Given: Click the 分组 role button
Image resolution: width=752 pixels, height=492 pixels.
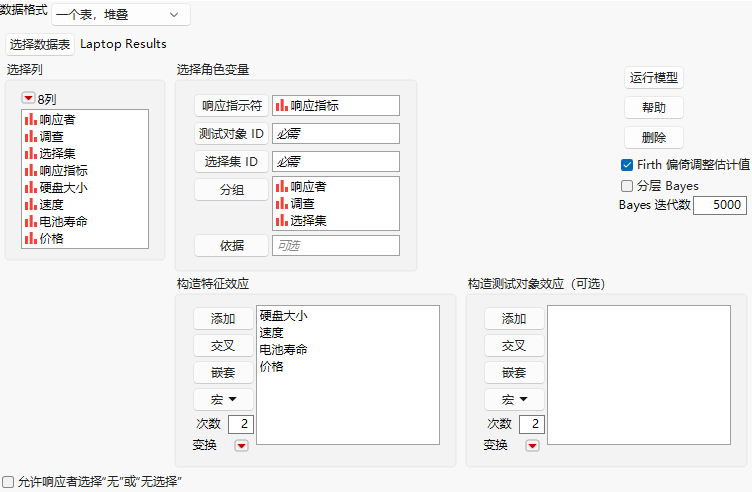Looking at the screenshot, I should [x=232, y=190].
